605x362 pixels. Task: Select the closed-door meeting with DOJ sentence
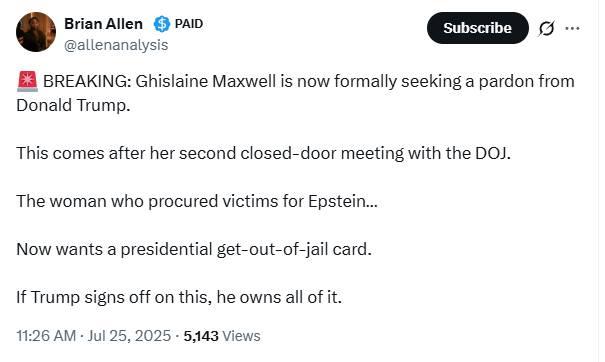(x=264, y=153)
